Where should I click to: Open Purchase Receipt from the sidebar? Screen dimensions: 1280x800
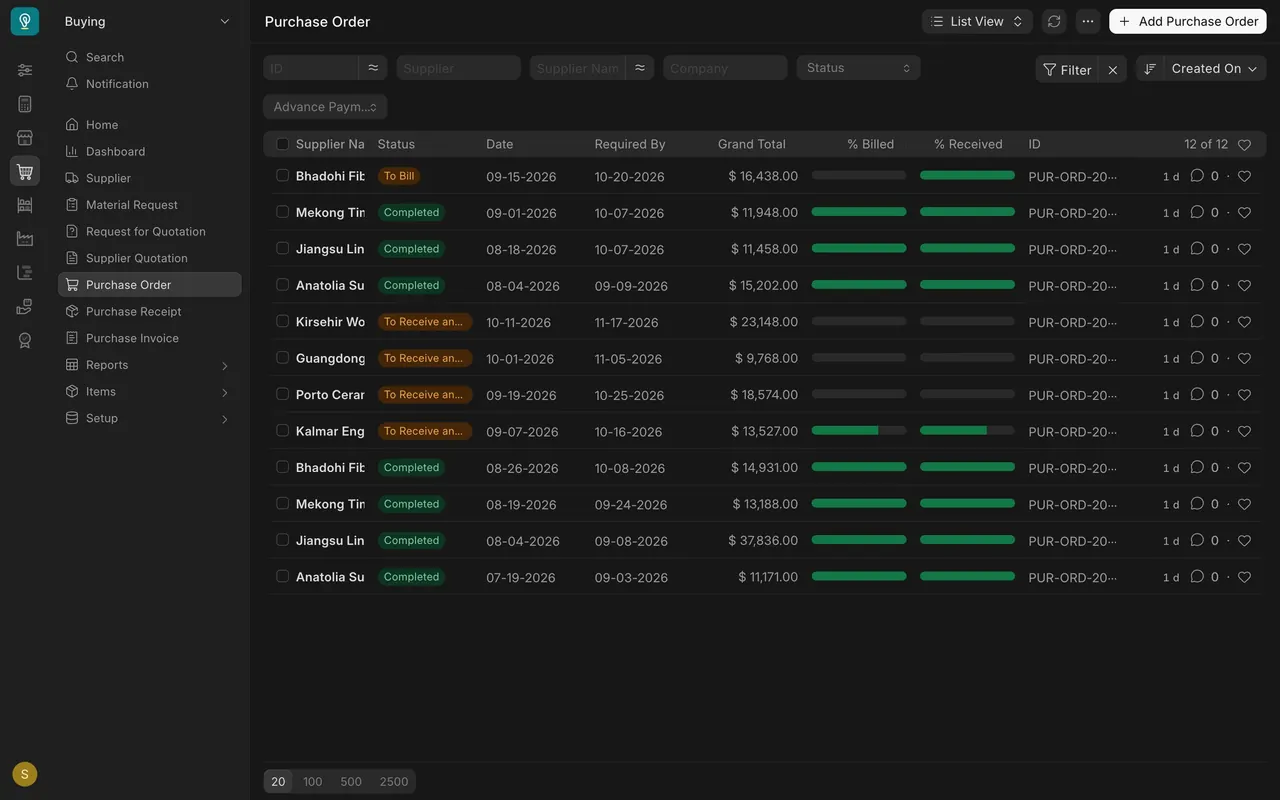[149, 311]
